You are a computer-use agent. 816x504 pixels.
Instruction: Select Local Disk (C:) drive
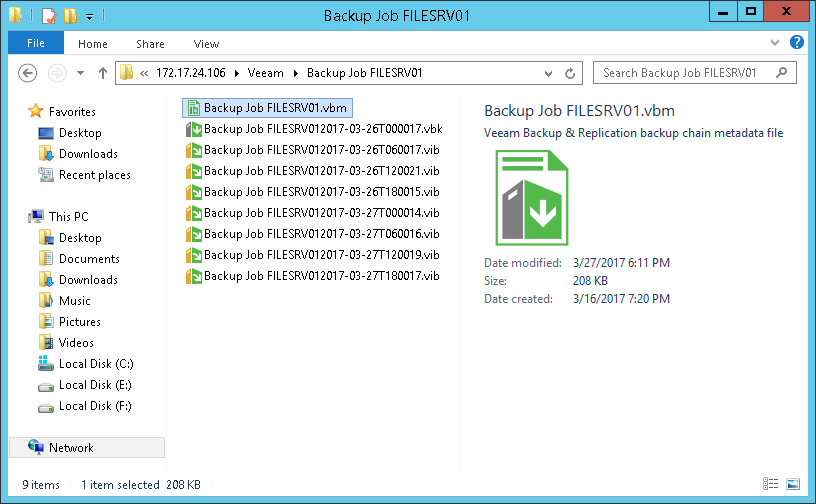click(96, 364)
